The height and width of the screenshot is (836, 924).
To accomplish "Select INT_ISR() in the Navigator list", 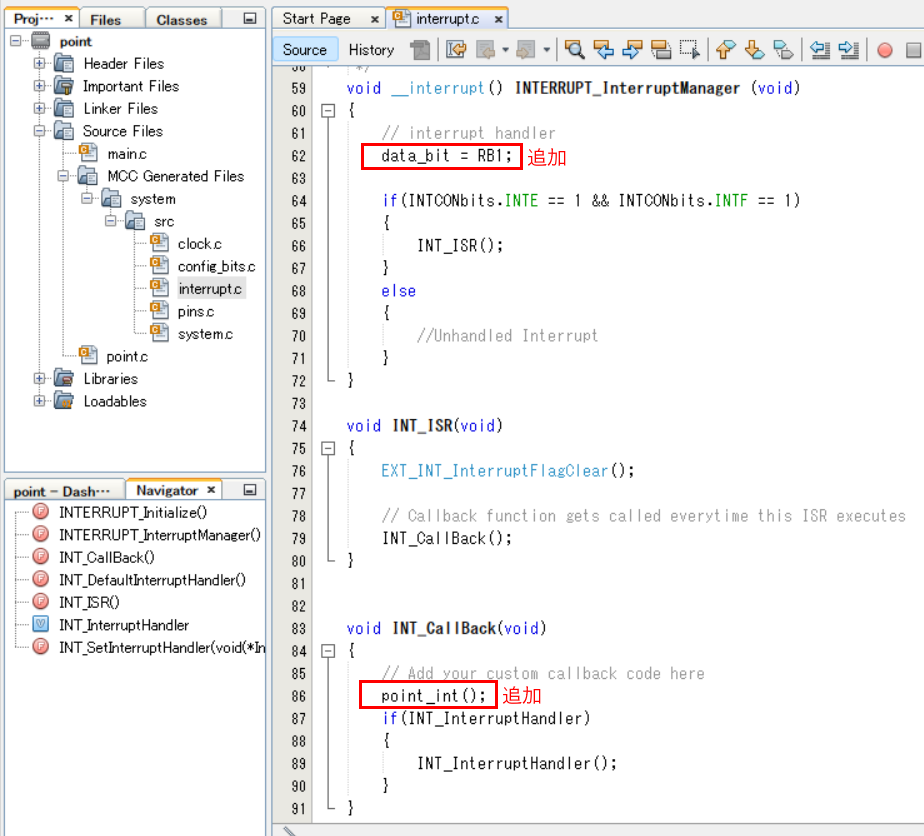I will (89, 602).
